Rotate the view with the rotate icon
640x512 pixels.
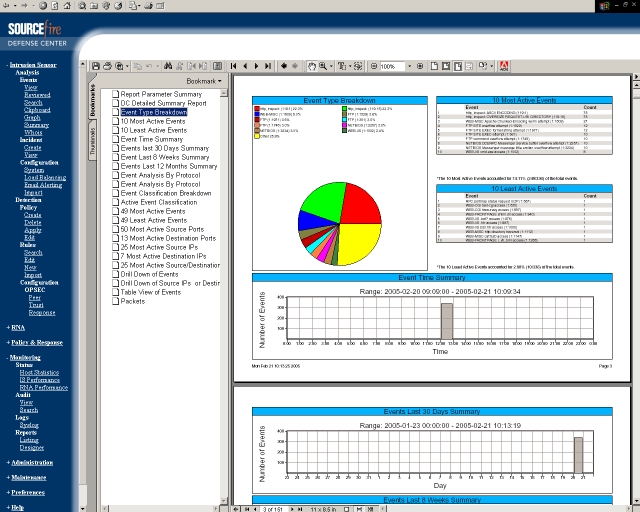(x=482, y=66)
